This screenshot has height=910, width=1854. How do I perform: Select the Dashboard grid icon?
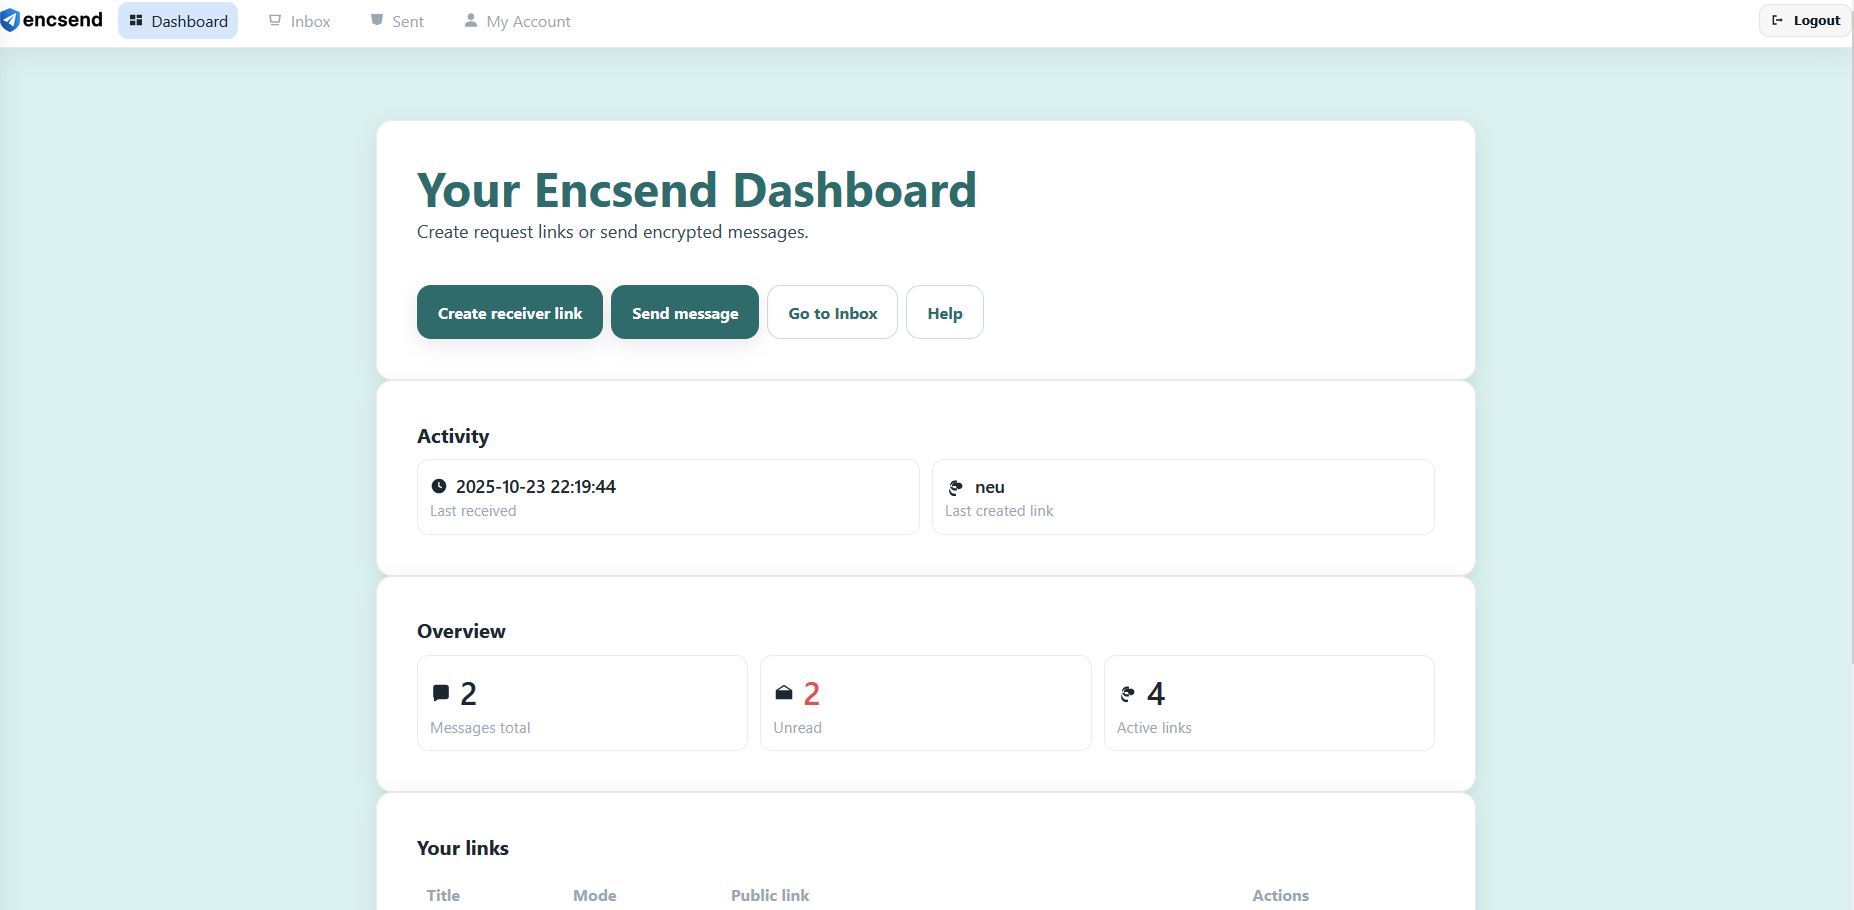tap(135, 20)
